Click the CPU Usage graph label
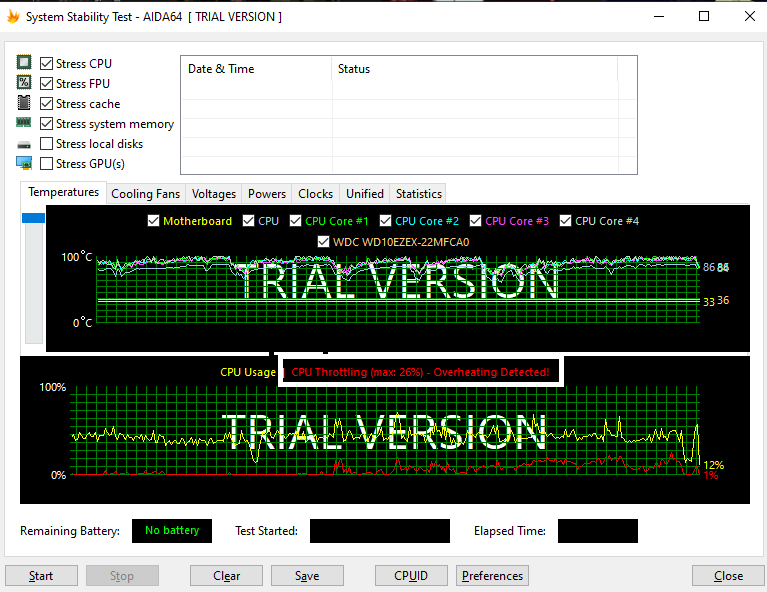Viewport: 767px width, 592px height. pyautogui.click(x=248, y=372)
